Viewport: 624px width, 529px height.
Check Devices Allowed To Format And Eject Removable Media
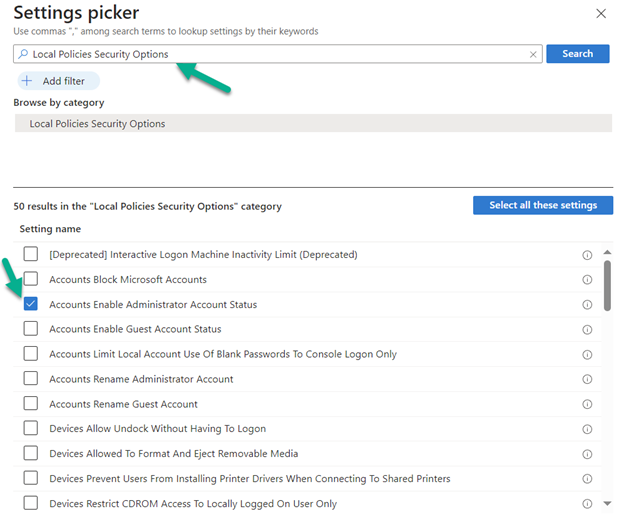coord(31,453)
